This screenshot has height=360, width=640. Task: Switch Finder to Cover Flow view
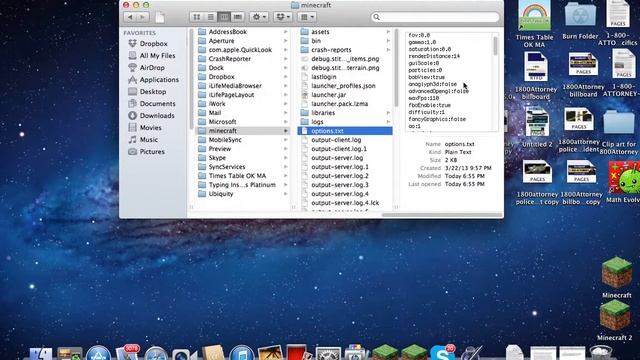tap(238, 17)
